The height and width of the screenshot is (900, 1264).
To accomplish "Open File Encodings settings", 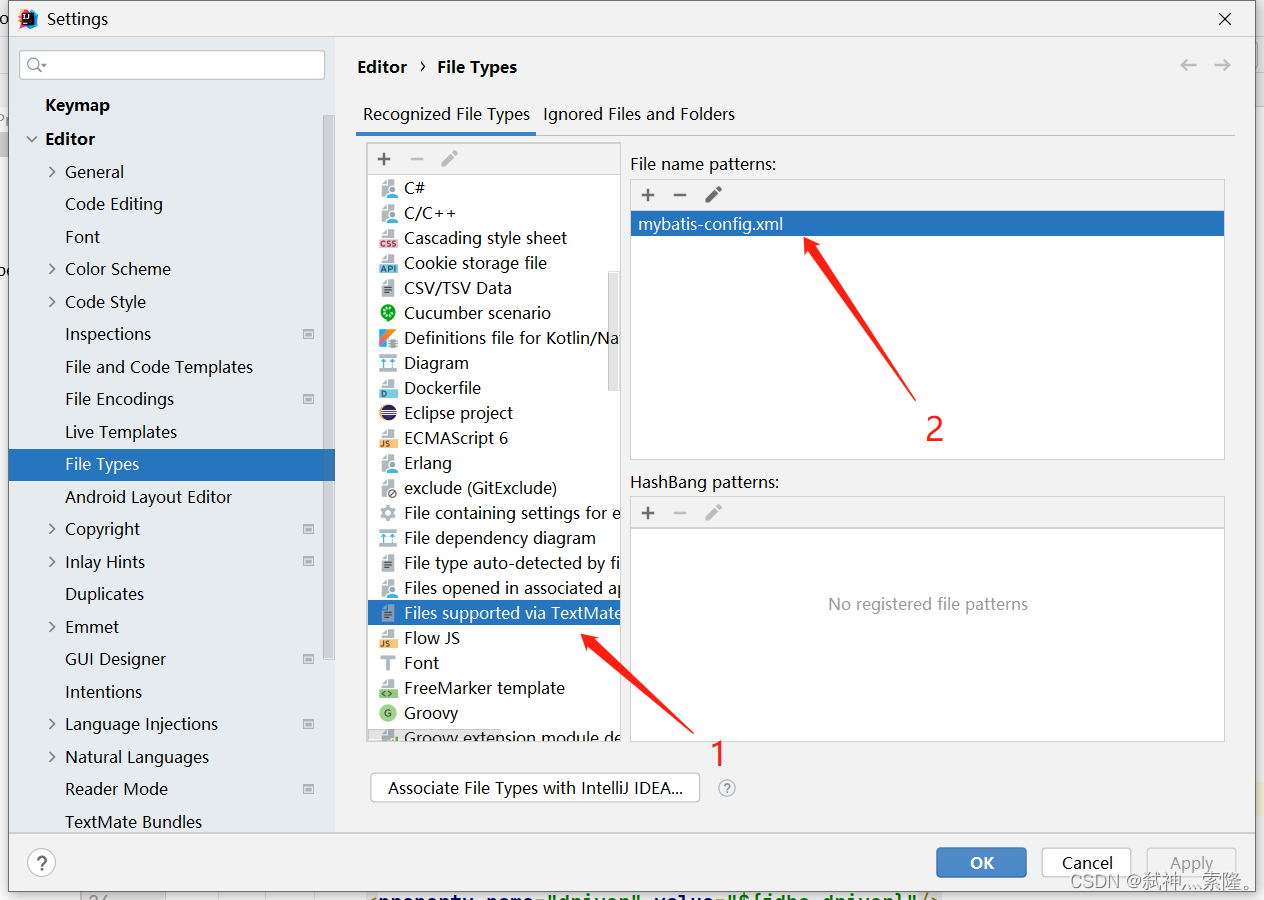I will click(119, 399).
